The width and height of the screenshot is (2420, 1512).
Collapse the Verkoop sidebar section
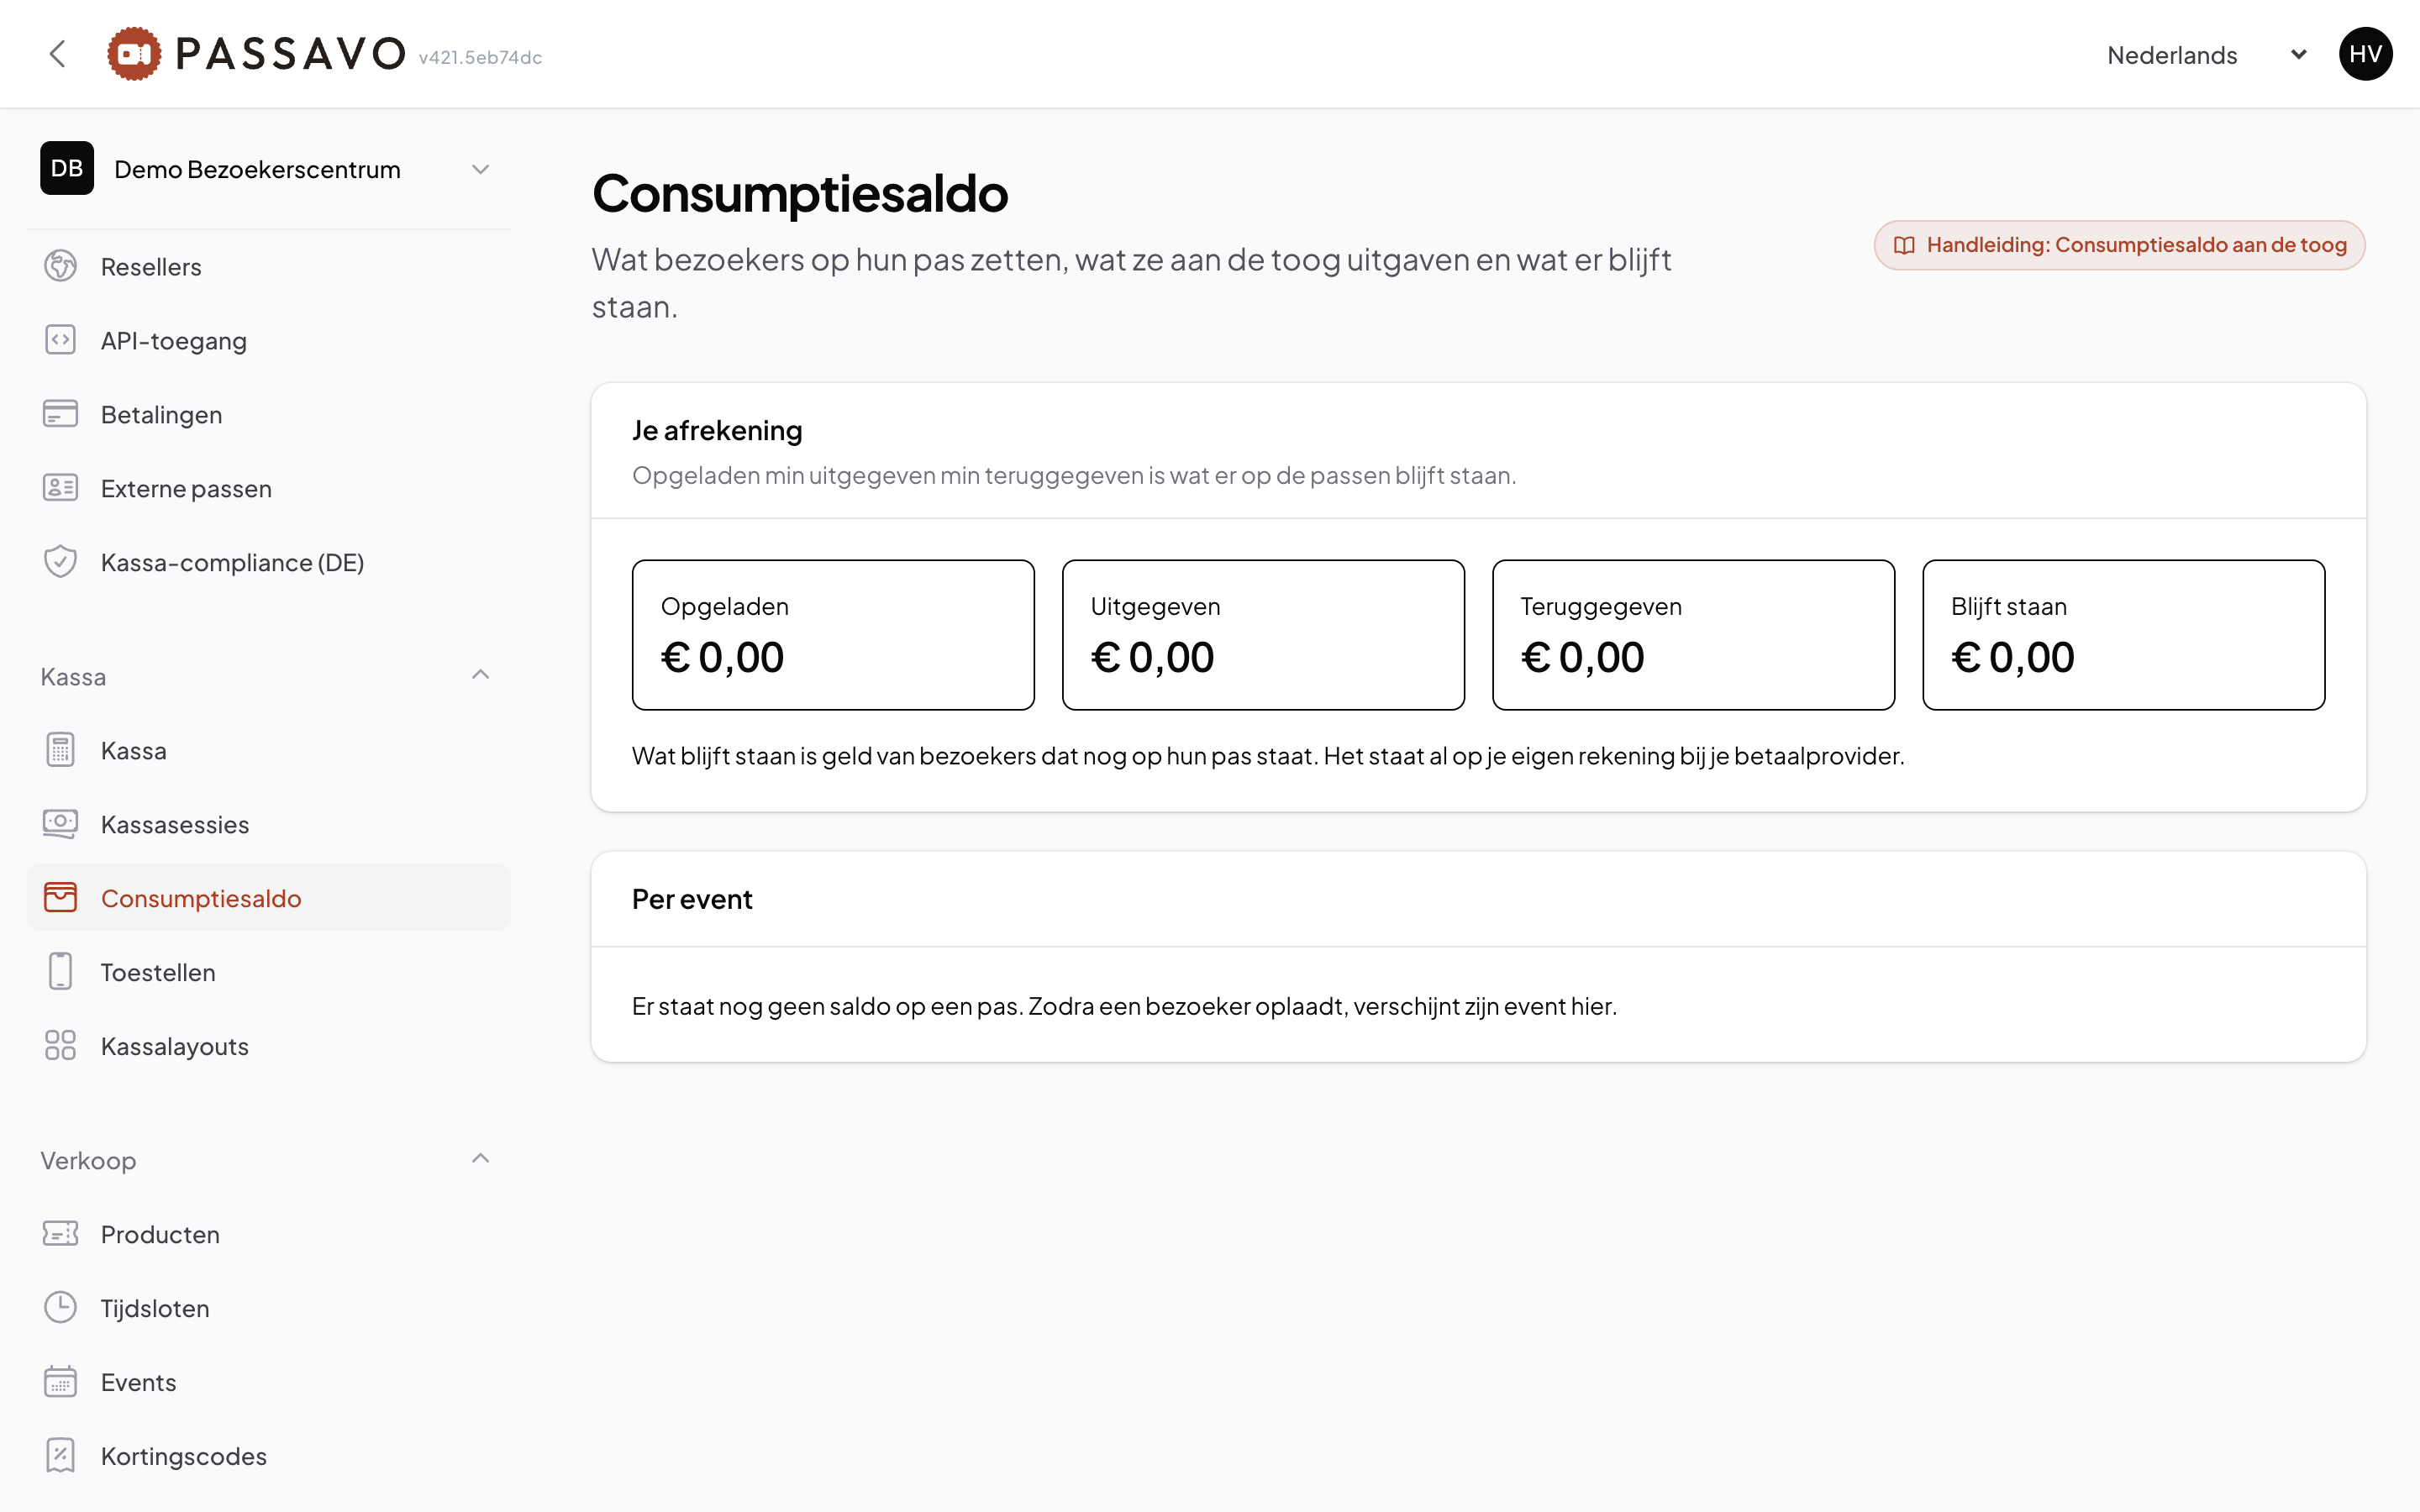coord(480,1160)
